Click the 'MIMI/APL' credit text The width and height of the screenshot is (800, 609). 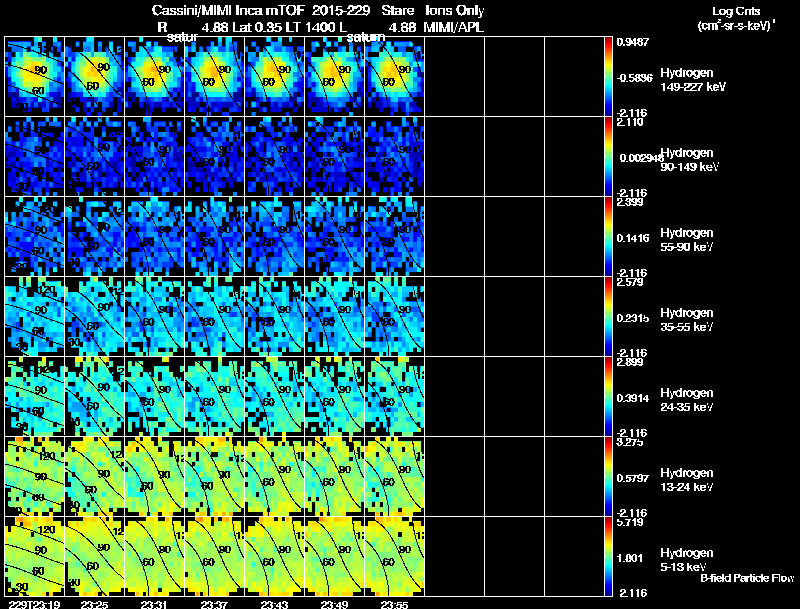click(454, 28)
